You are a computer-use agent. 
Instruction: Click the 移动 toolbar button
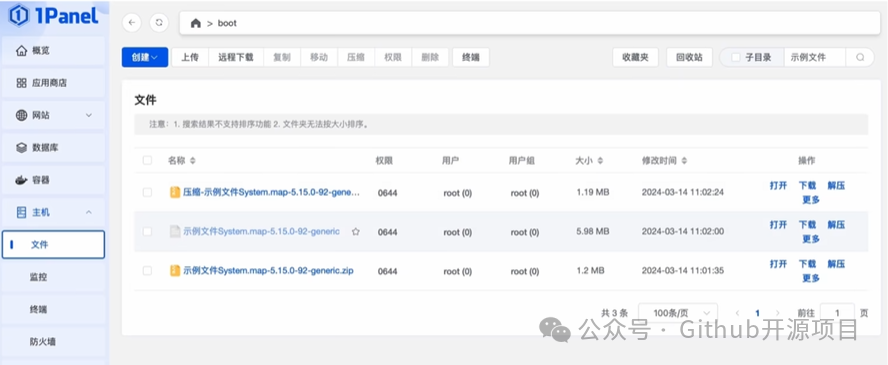[319, 57]
